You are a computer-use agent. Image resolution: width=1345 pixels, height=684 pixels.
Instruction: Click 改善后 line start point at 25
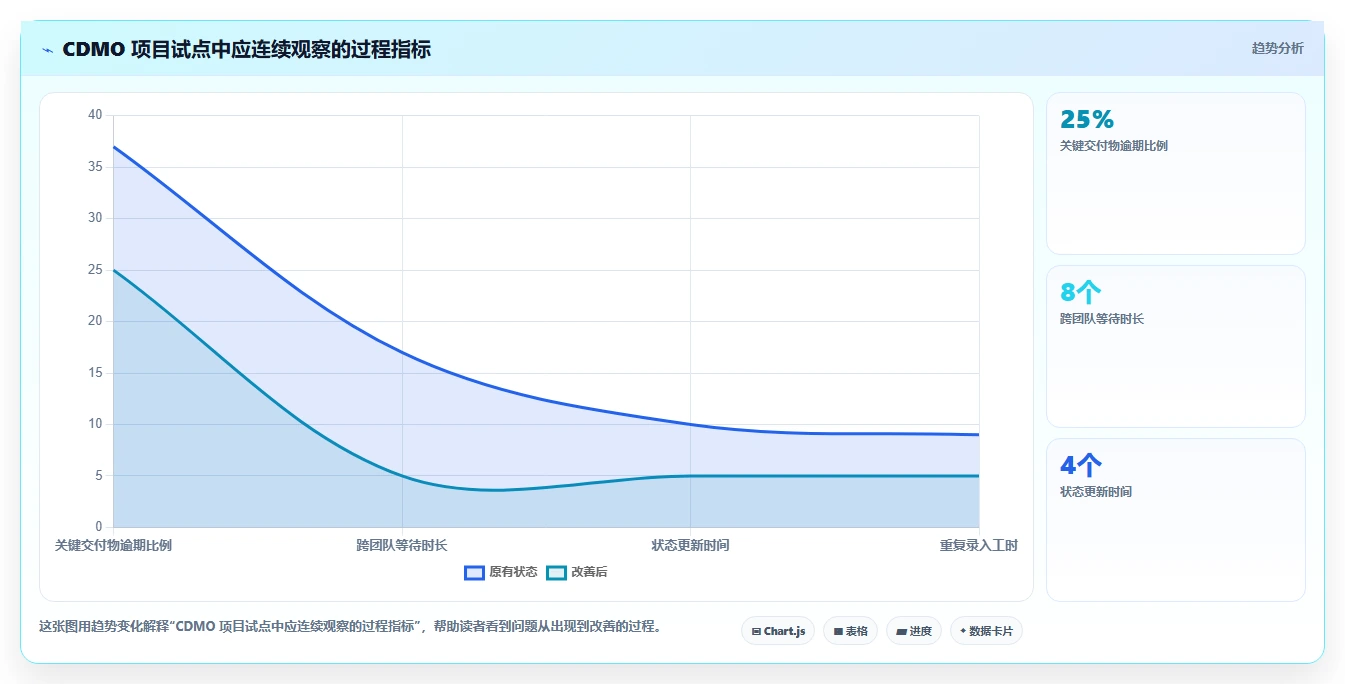[113, 270]
